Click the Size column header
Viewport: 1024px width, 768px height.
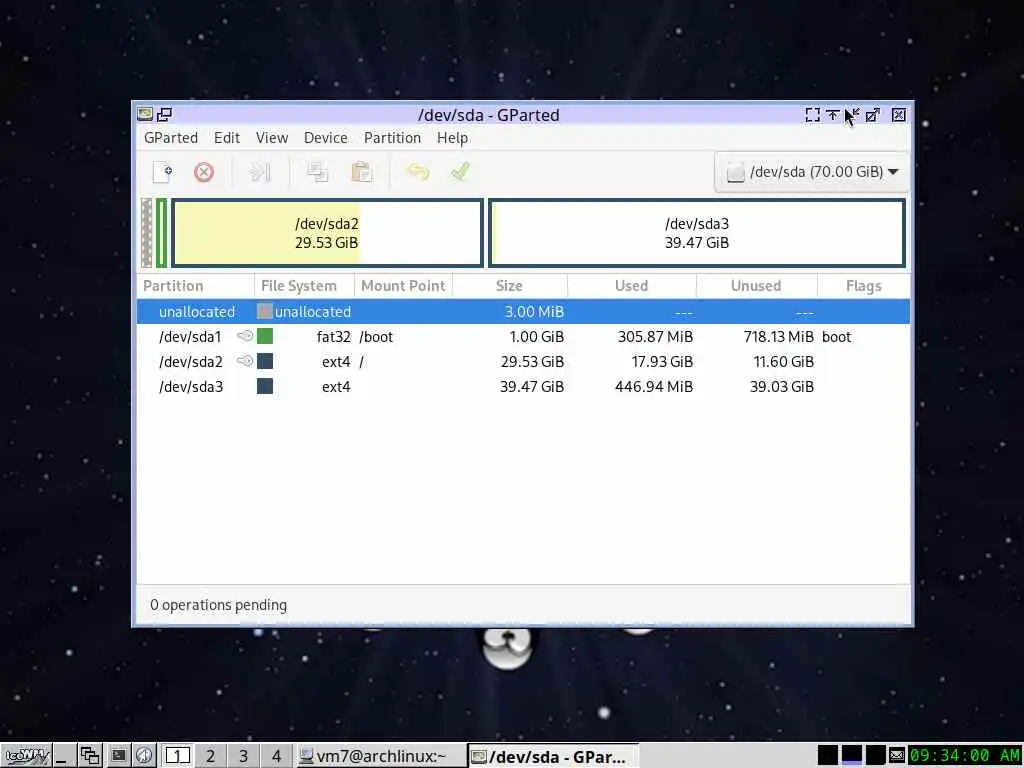(x=509, y=286)
